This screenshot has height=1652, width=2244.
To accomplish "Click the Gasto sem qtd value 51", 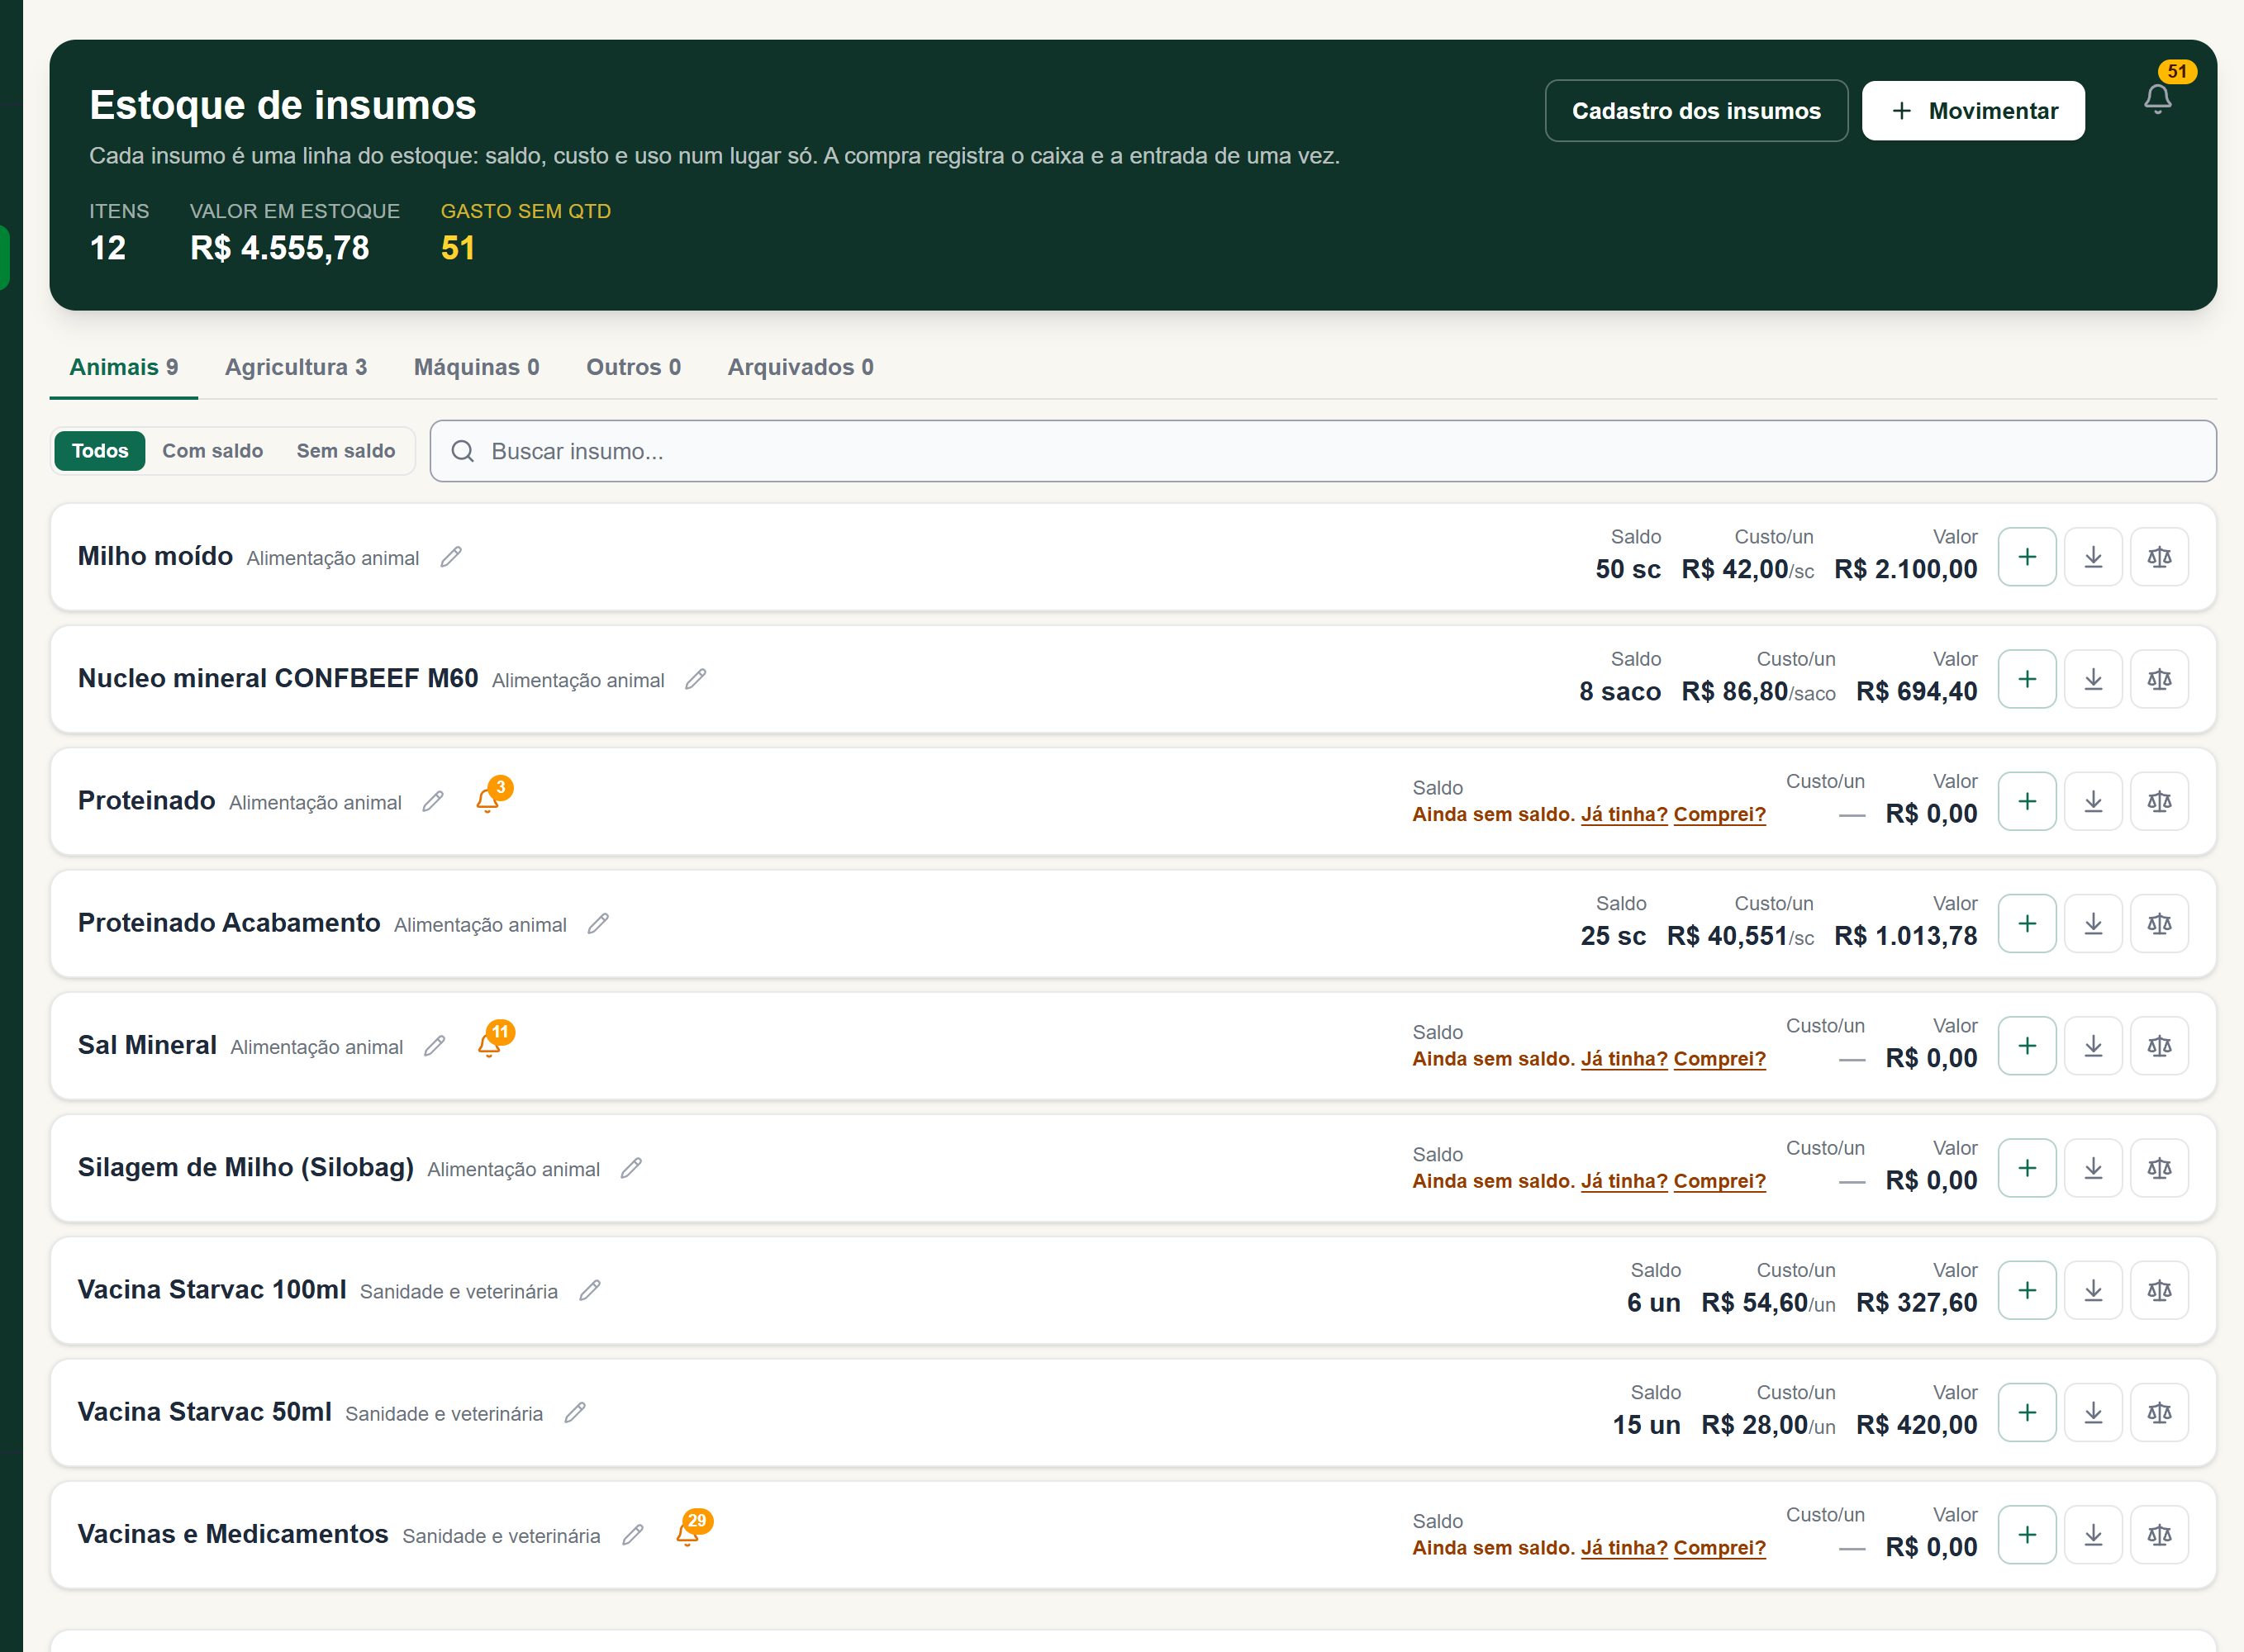I will coord(458,248).
